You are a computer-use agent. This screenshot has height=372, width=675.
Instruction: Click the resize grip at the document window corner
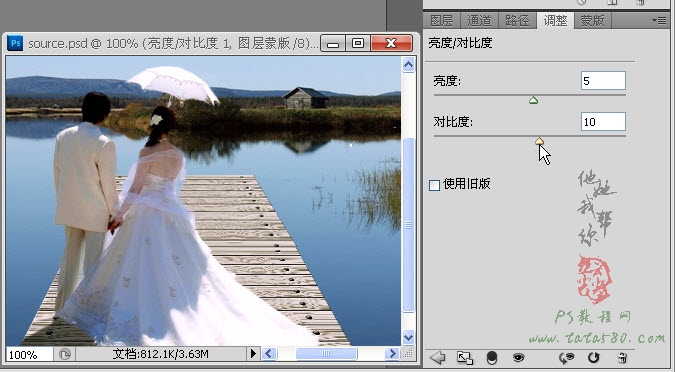click(x=408, y=354)
